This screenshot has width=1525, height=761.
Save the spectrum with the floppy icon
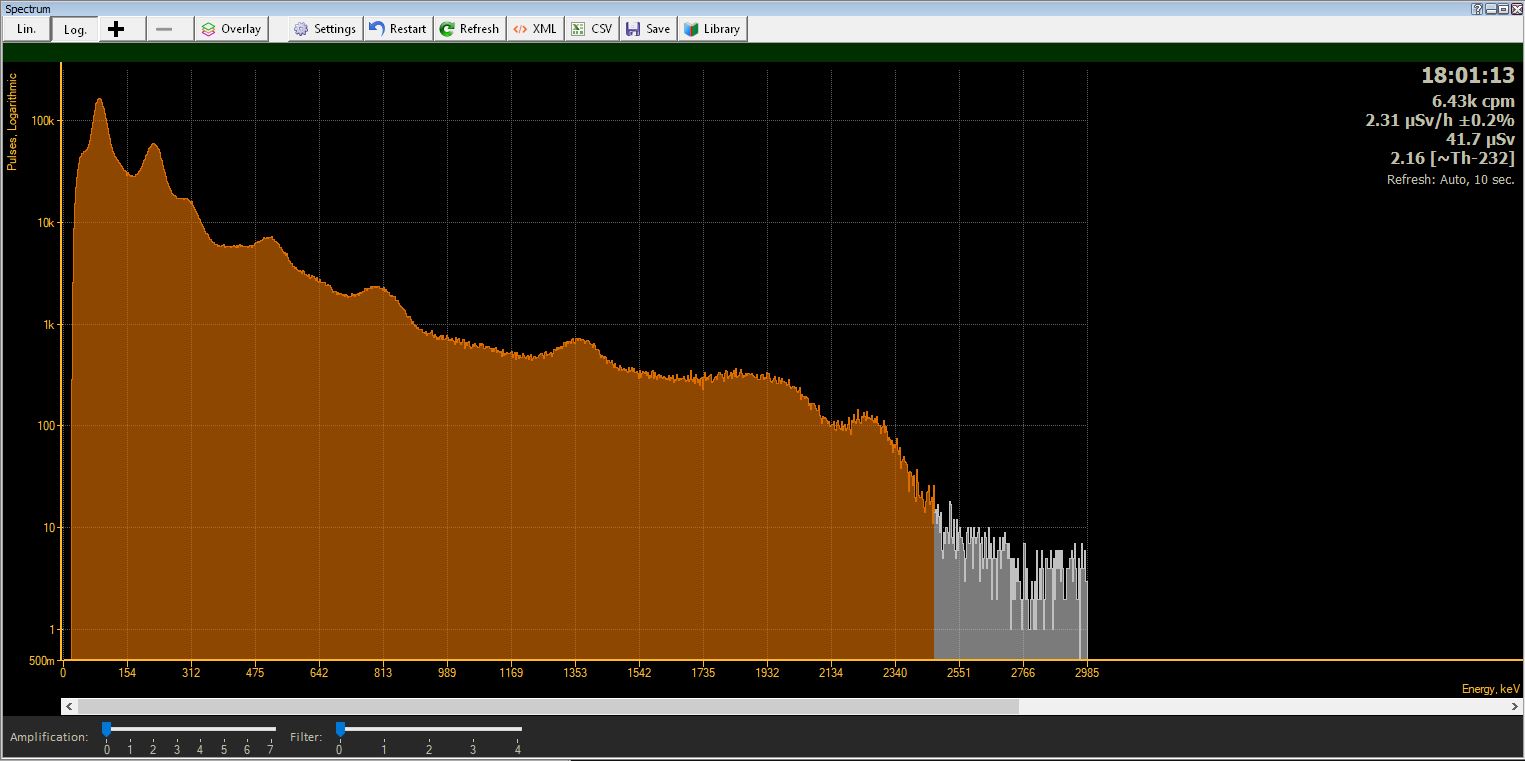[648, 29]
